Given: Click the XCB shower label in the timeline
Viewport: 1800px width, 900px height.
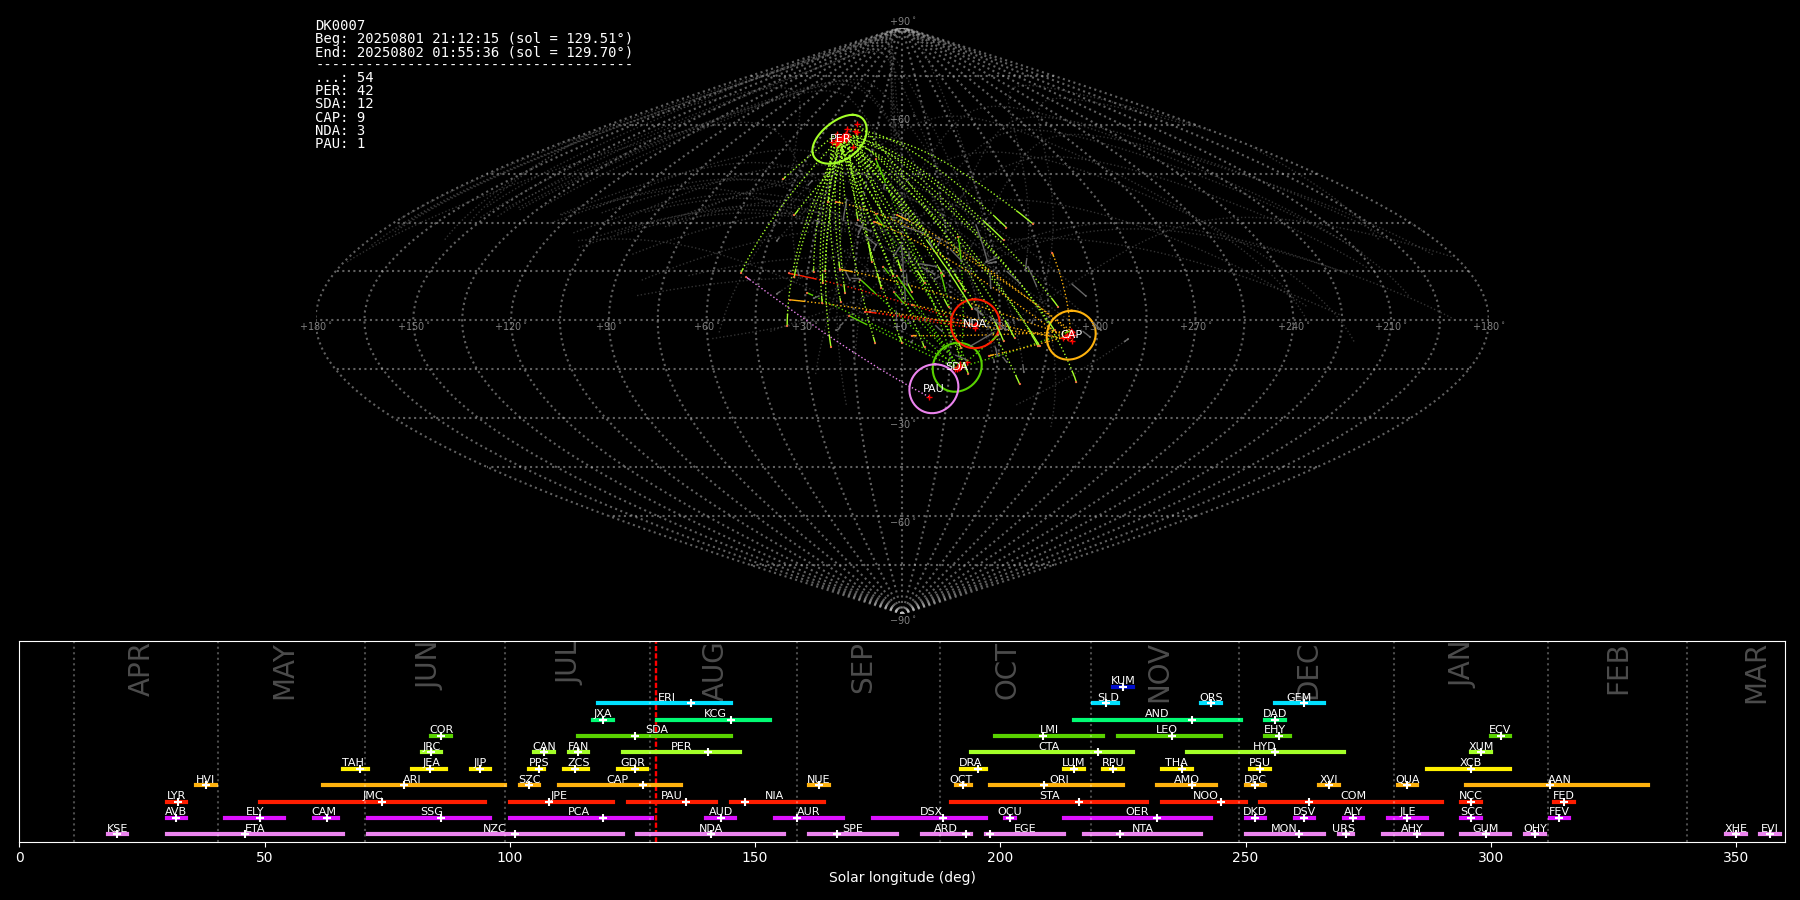Looking at the screenshot, I should [x=1470, y=763].
